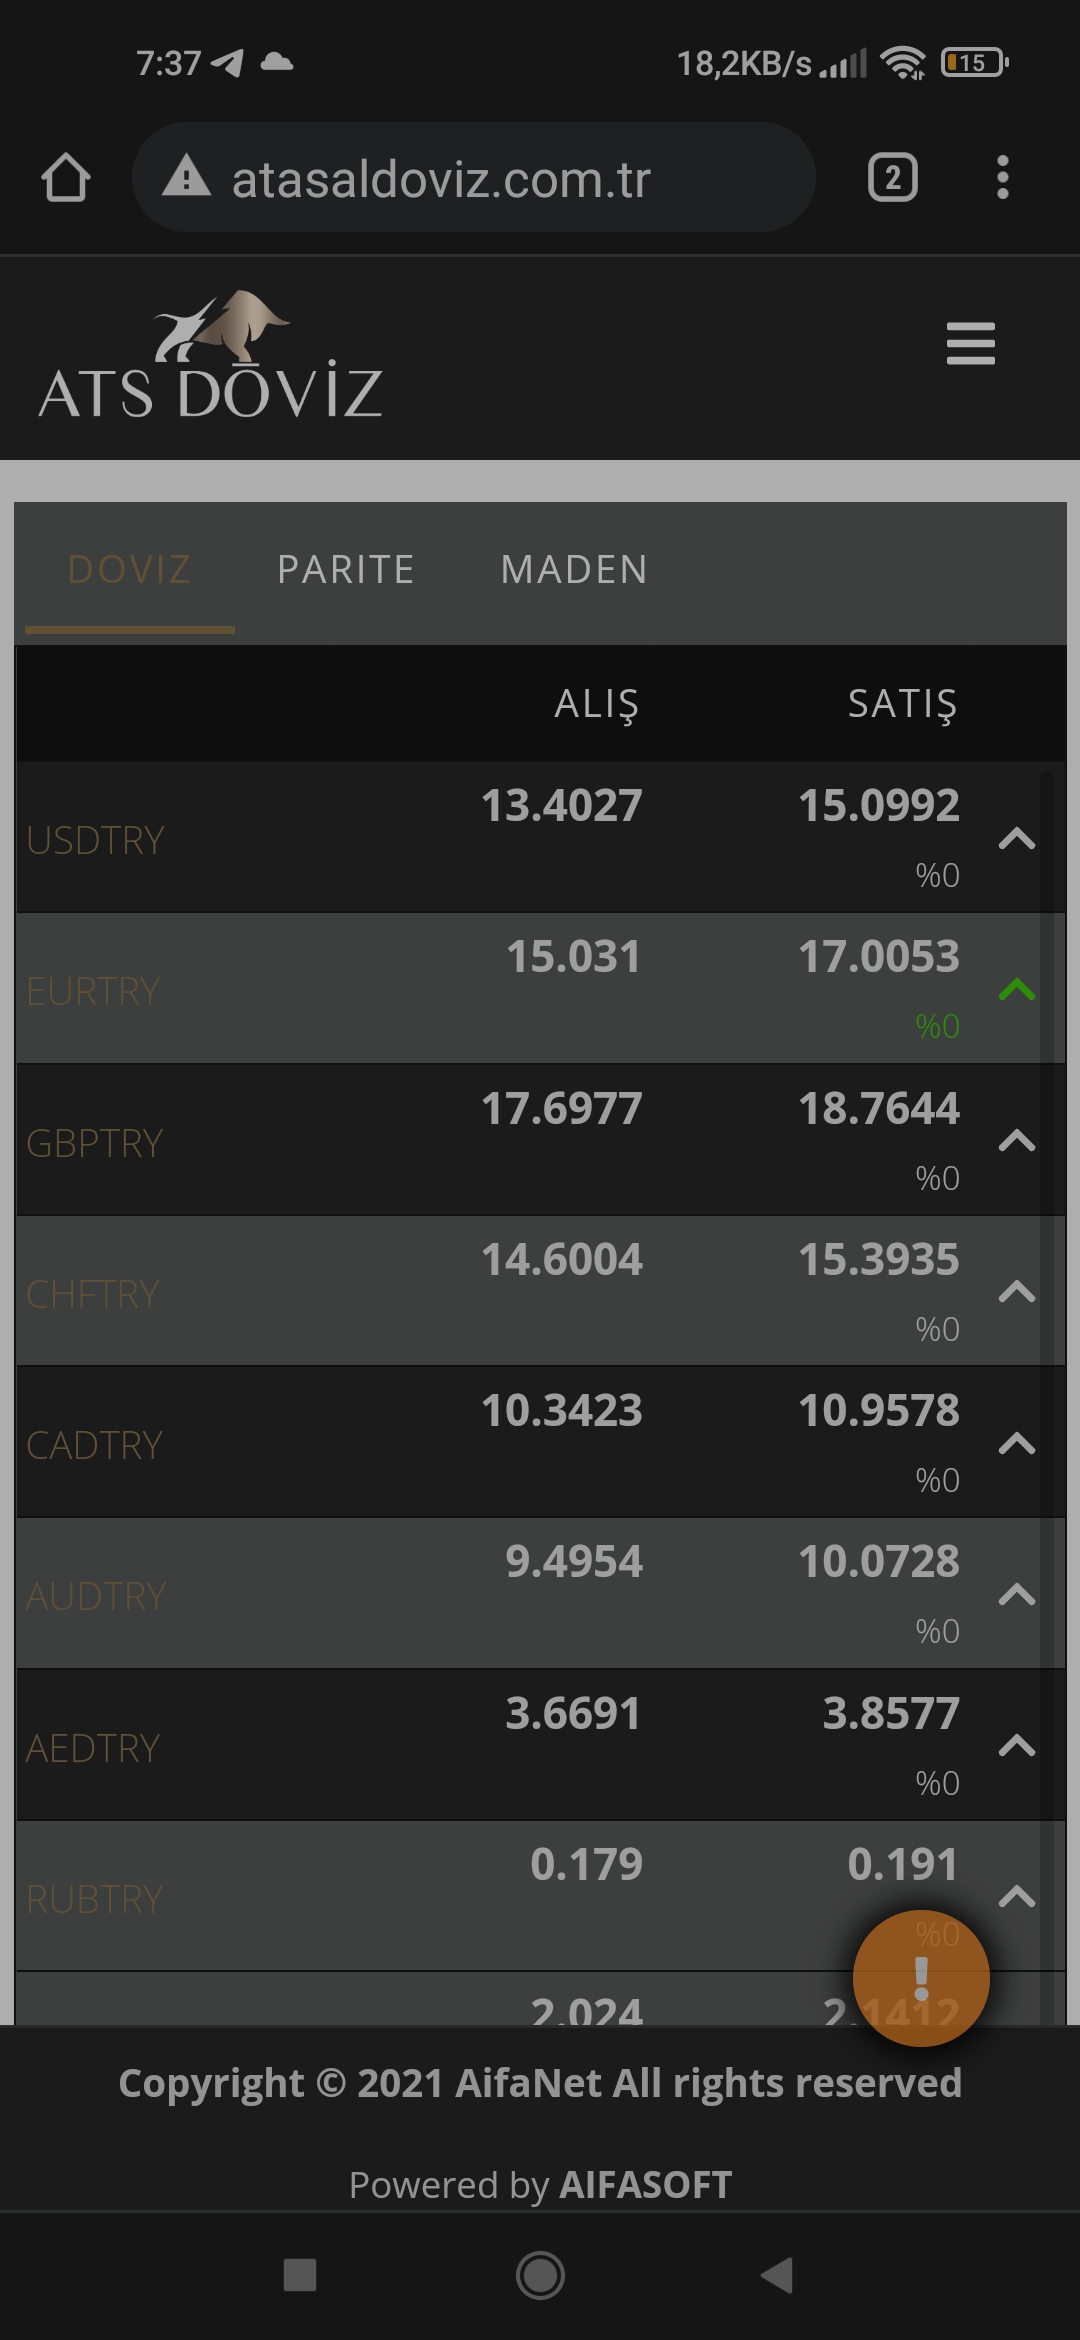The image size is (1080, 2340).
Task: Switch to the PARITE tab
Action: (x=346, y=570)
